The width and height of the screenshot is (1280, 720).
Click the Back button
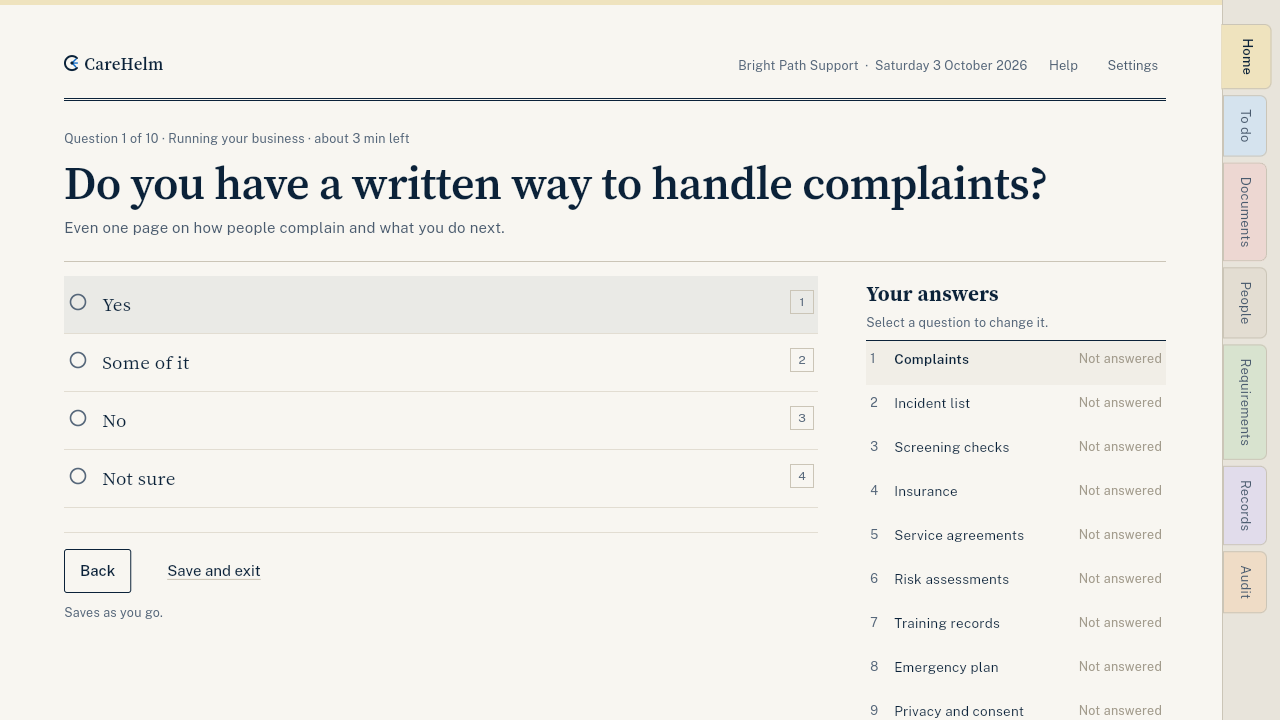97,571
